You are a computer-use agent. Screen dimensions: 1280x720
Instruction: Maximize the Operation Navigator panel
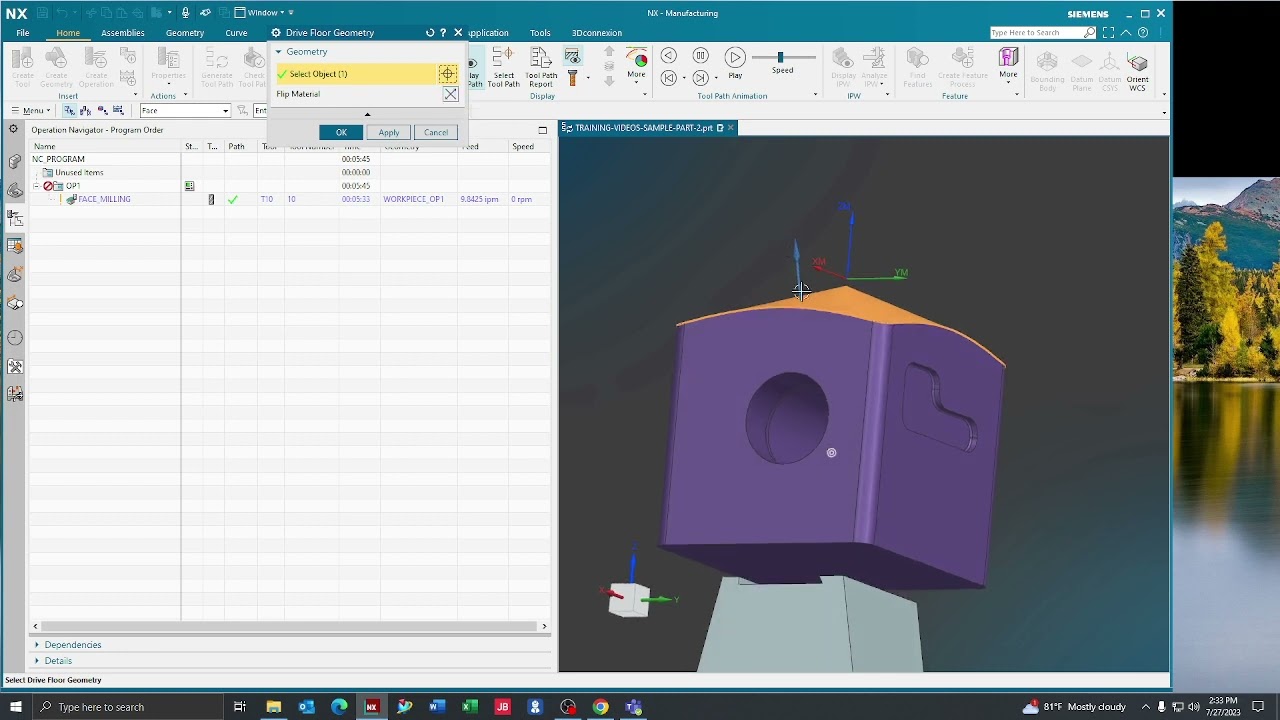(543, 130)
